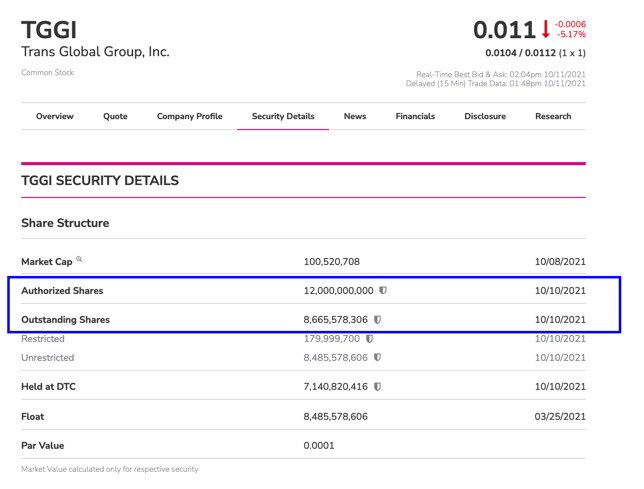The height and width of the screenshot is (489, 644).
Task: Click the TGGI SECURITY DETAILS heading
Action: pyautogui.click(x=100, y=181)
